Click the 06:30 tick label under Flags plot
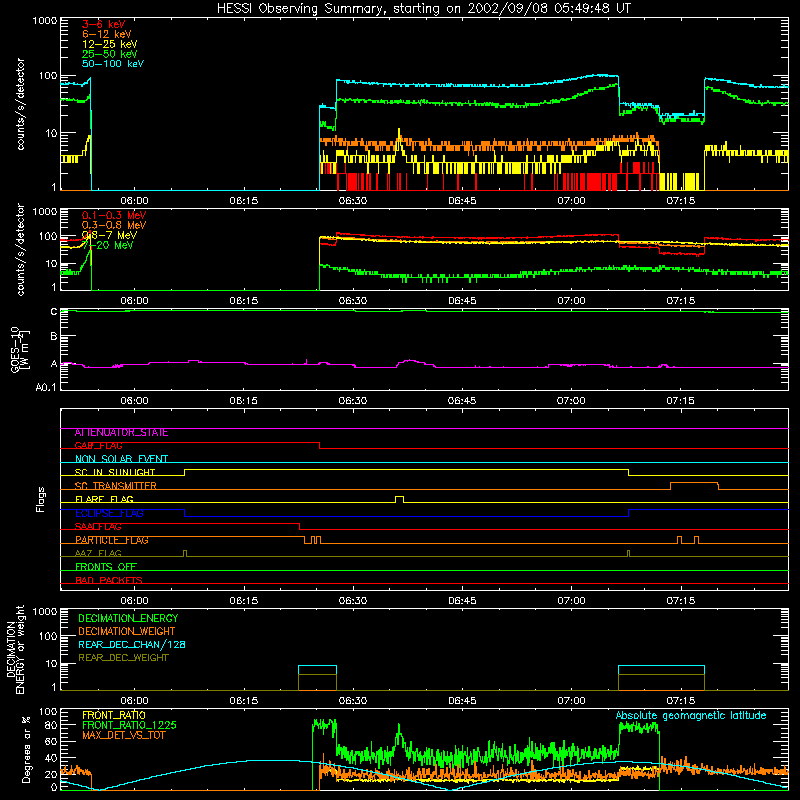 tap(353, 601)
